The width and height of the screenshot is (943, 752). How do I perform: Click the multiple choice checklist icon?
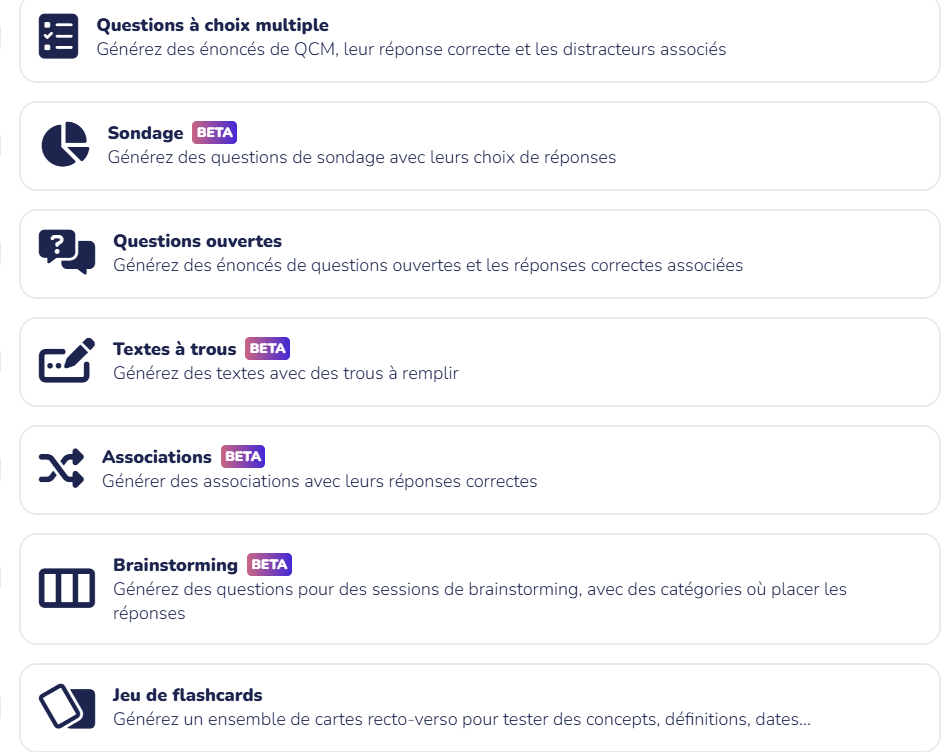[x=58, y=36]
